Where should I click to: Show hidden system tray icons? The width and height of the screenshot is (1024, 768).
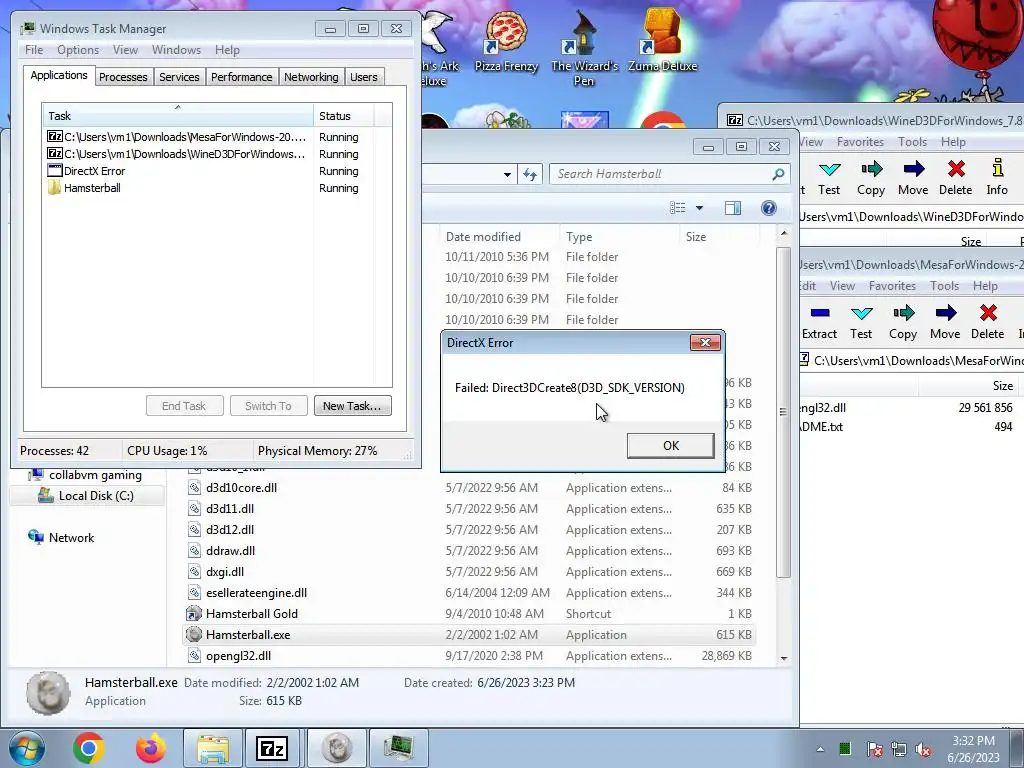[x=820, y=749]
